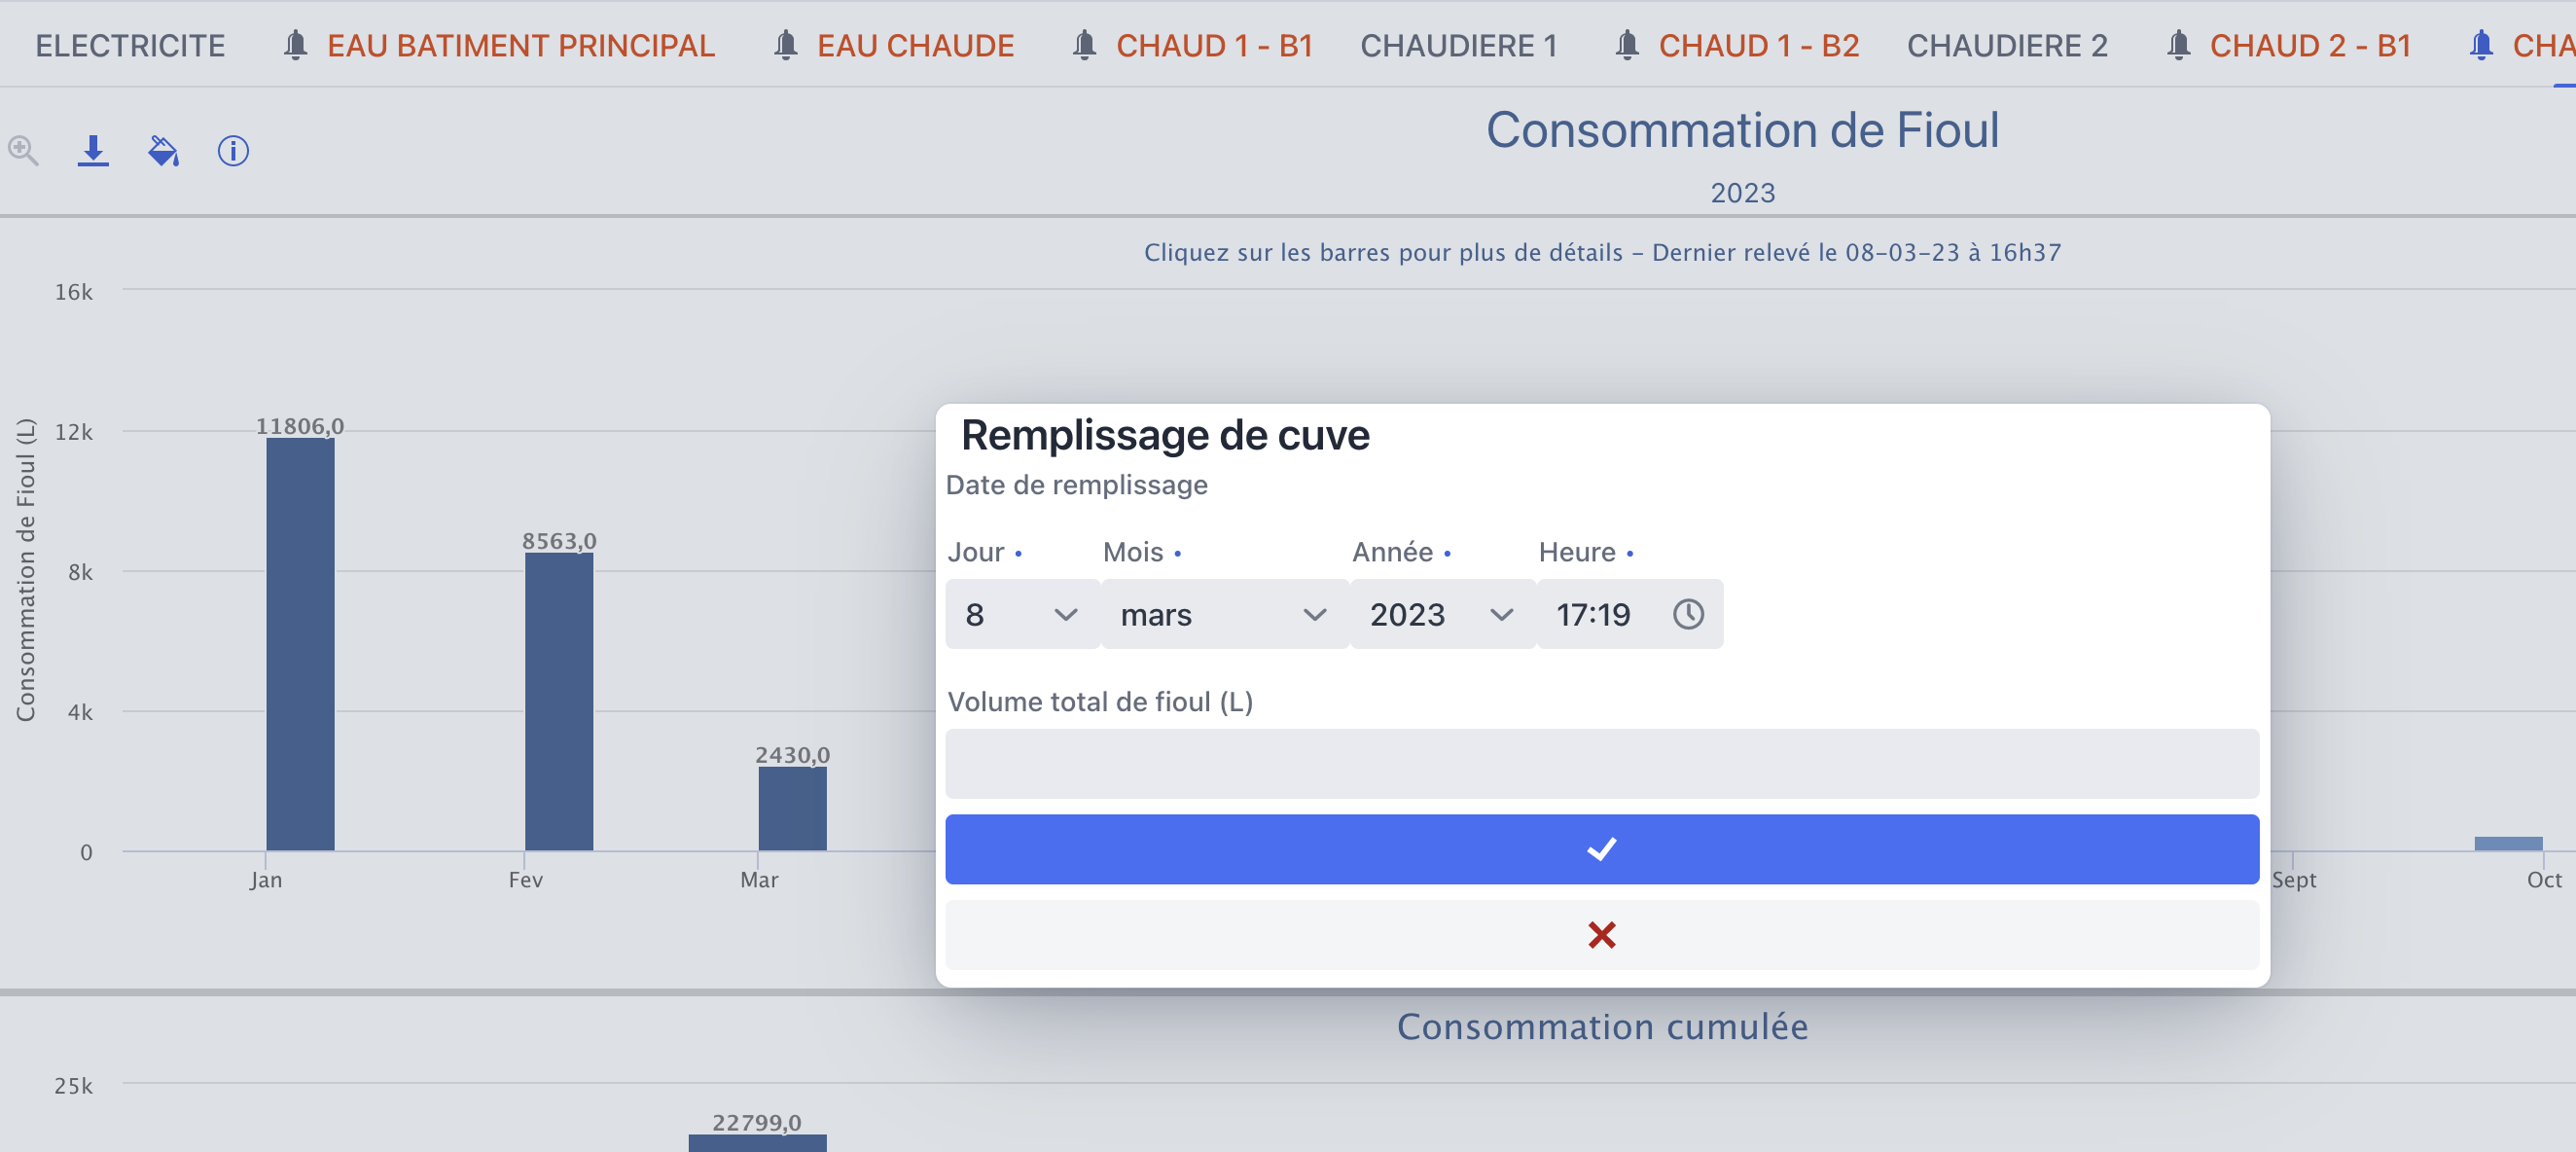Open the CHAUDIERE 2 tab

[2007, 46]
